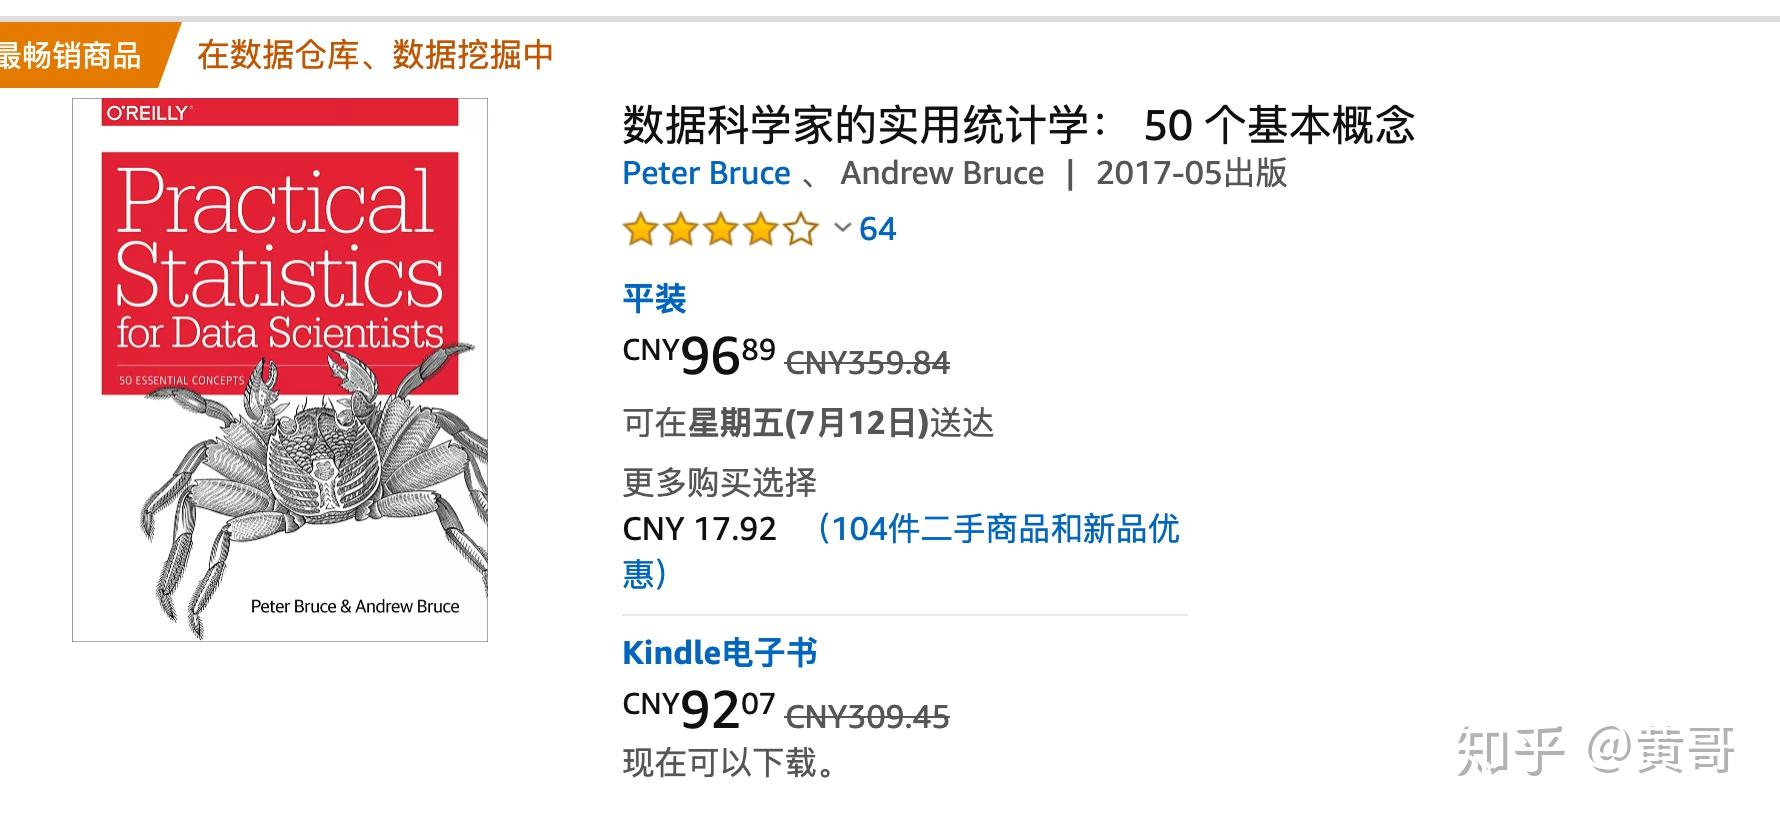Select the 平装 paperback format
1780x822 pixels.
(654, 298)
